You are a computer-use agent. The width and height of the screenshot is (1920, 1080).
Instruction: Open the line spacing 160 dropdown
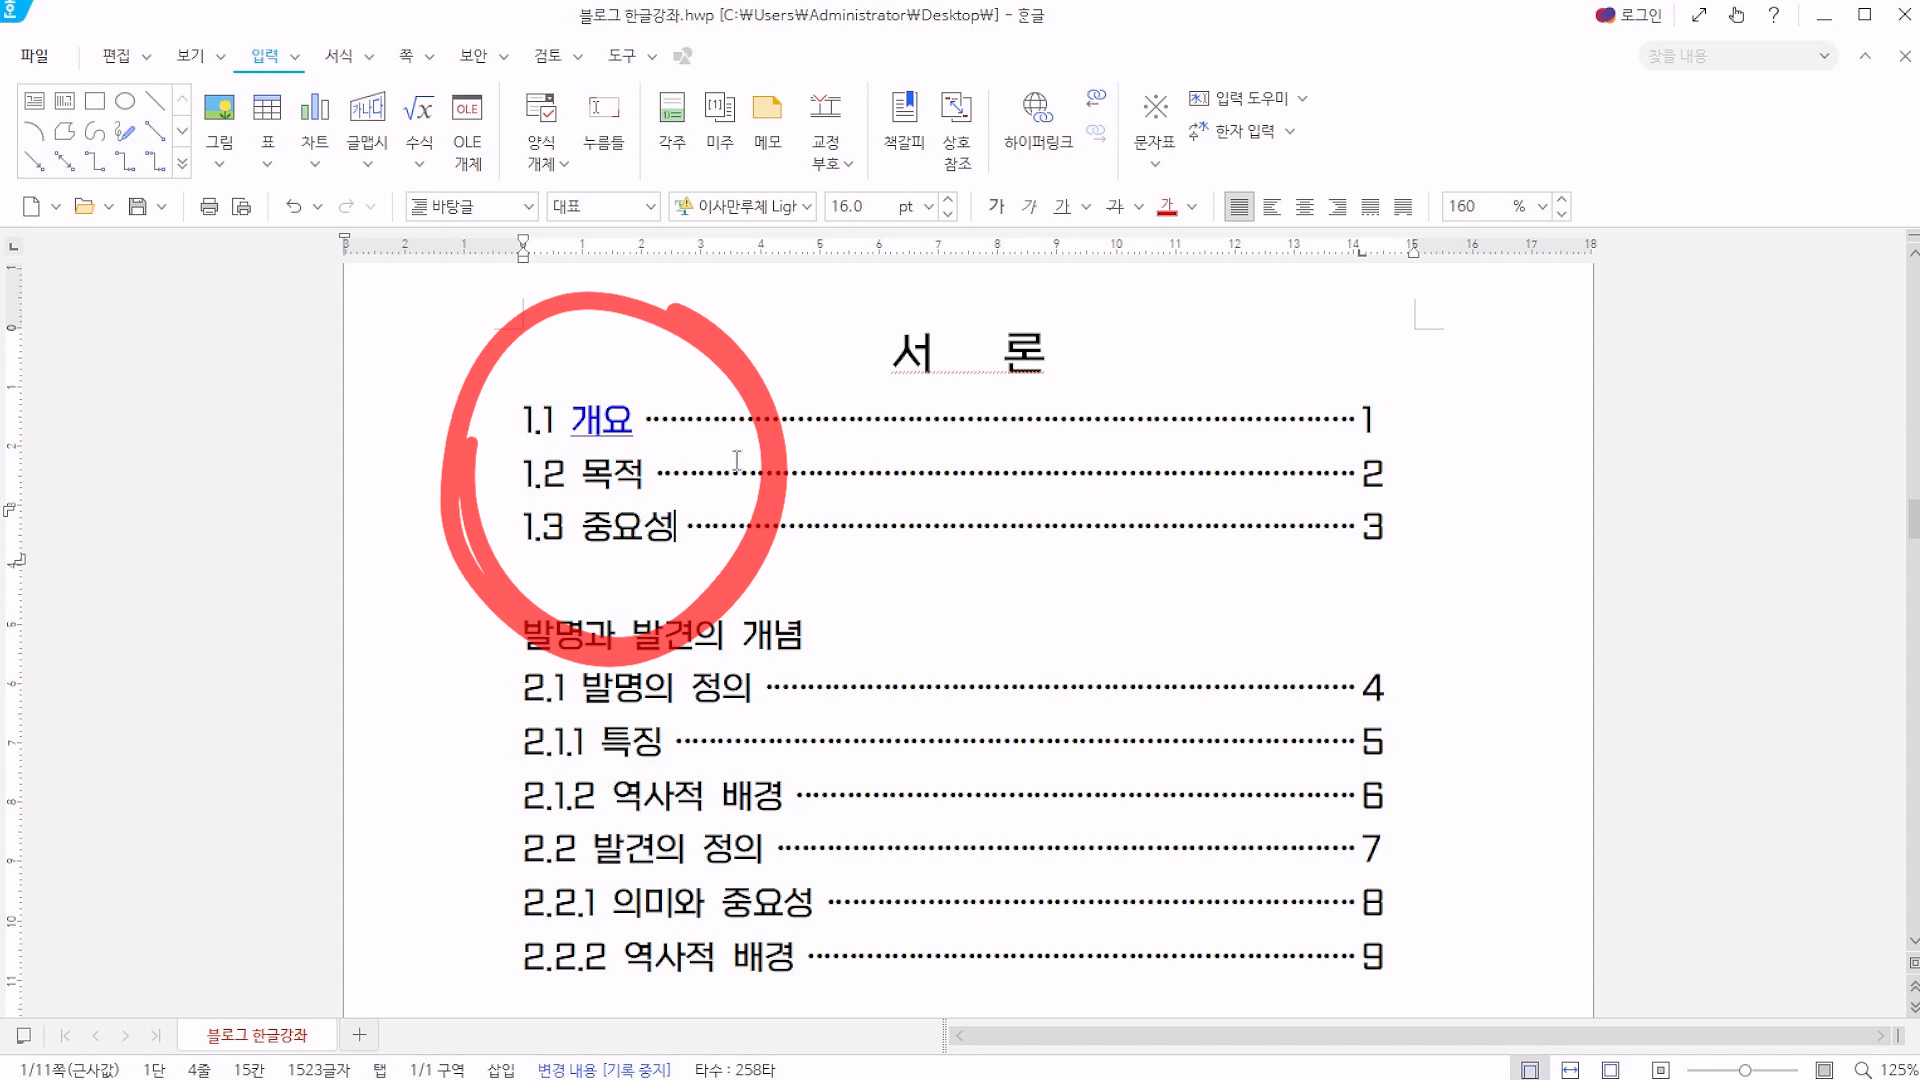(x=1542, y=206)
